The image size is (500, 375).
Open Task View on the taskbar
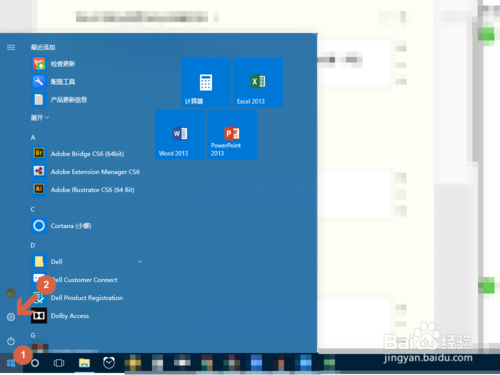[x=59, y=363]
